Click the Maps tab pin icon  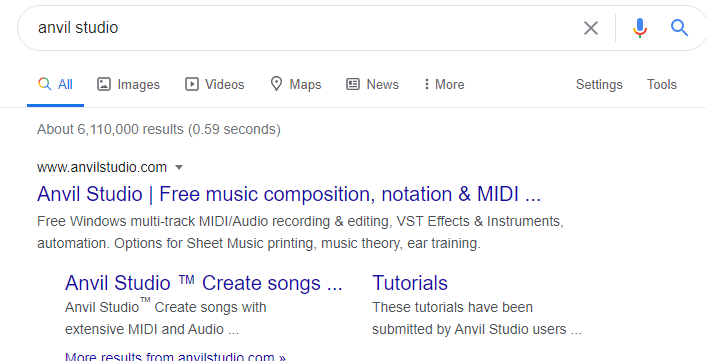click(x=276, y=84)
